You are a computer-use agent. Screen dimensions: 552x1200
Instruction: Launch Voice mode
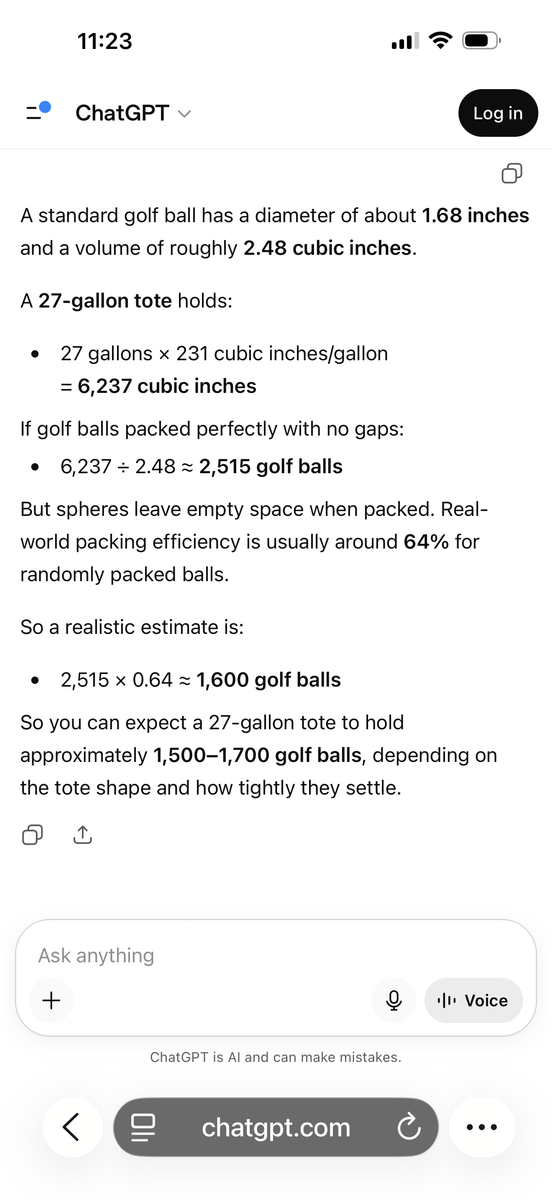pyautogui.click(x=474, y=1000)
